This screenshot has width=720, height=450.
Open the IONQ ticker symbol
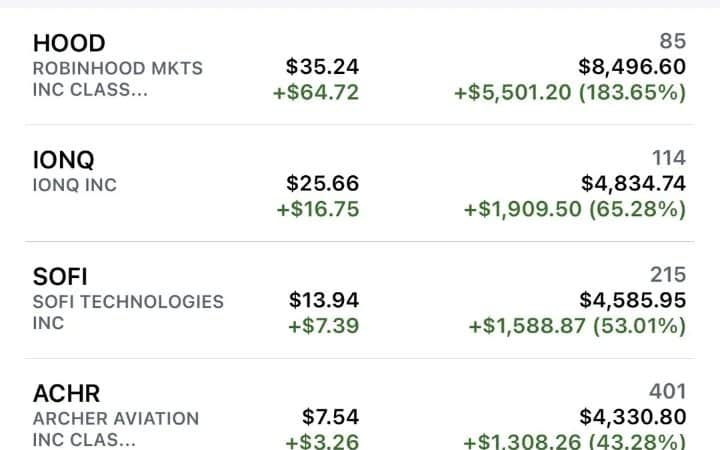pyautogui.click(x=63, y=160)
